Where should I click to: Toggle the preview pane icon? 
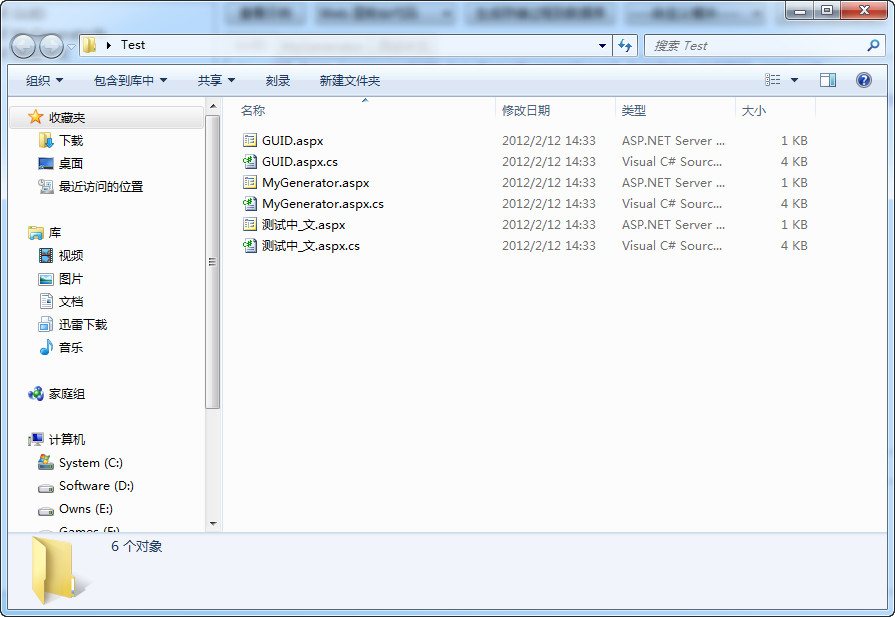click(828, 80)
